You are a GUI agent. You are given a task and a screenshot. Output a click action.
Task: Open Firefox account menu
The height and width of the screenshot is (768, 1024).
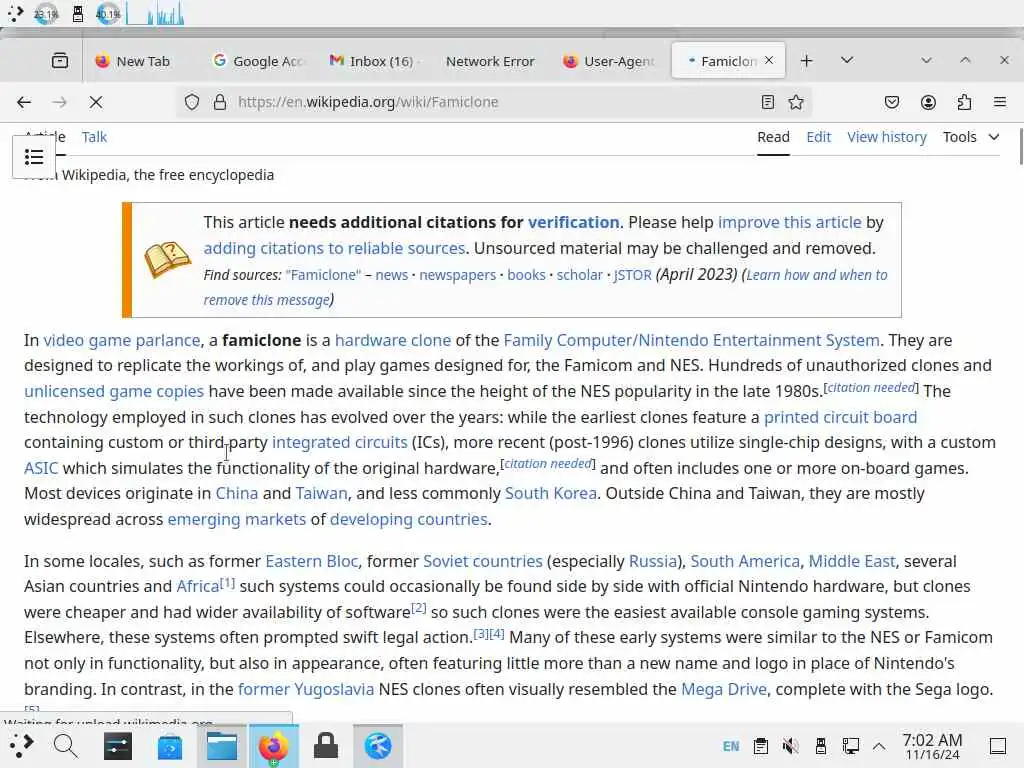coord(928,102)
